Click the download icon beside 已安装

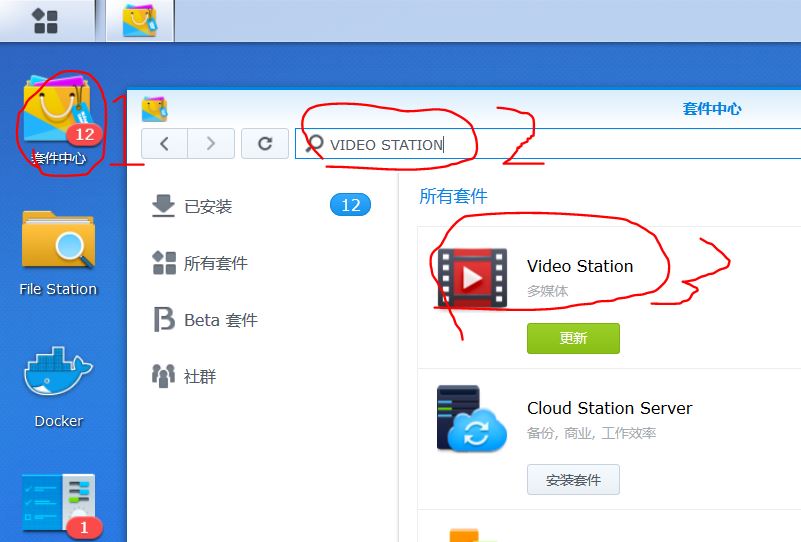point(163,206)
